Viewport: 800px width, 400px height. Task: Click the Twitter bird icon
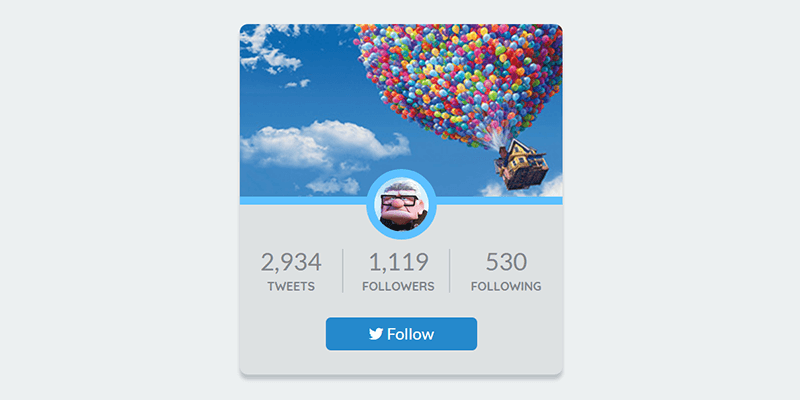tap(376, 334)
